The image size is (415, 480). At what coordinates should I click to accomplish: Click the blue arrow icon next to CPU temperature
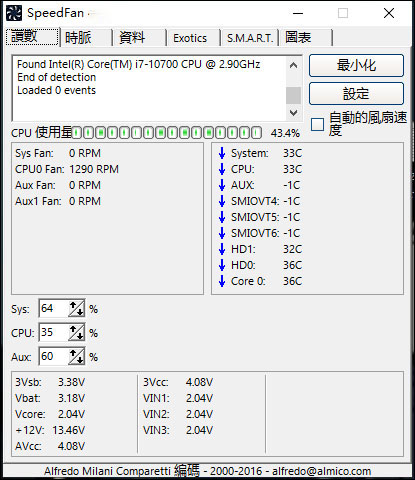pyautogui.click(x=222, y=169)
